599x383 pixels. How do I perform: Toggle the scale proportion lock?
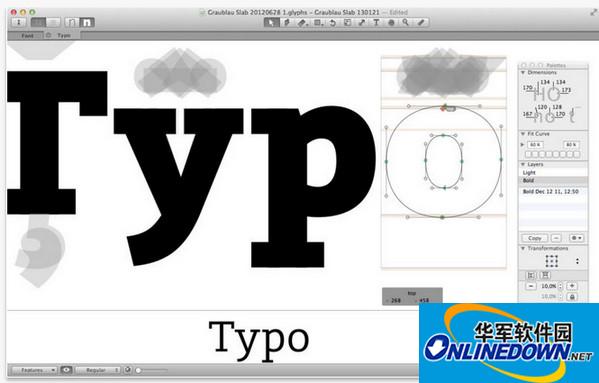click(x=572, y=297)
